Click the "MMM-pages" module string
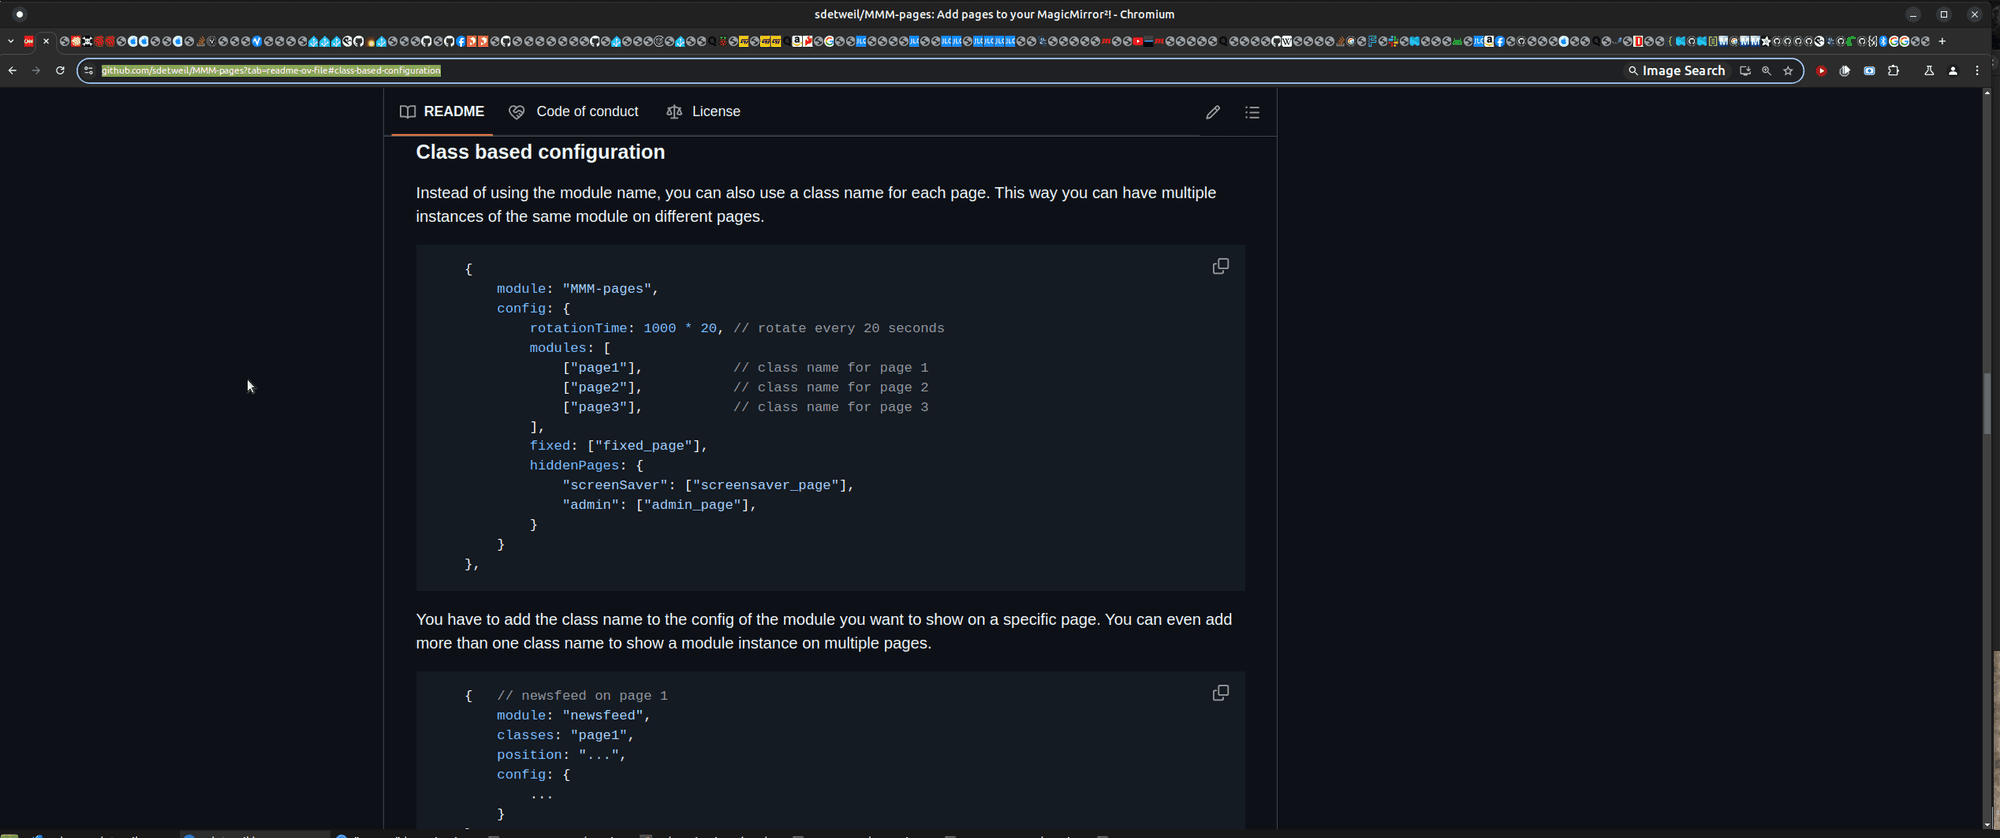This screenshot has height=838, width=2000. pos(606,289)
